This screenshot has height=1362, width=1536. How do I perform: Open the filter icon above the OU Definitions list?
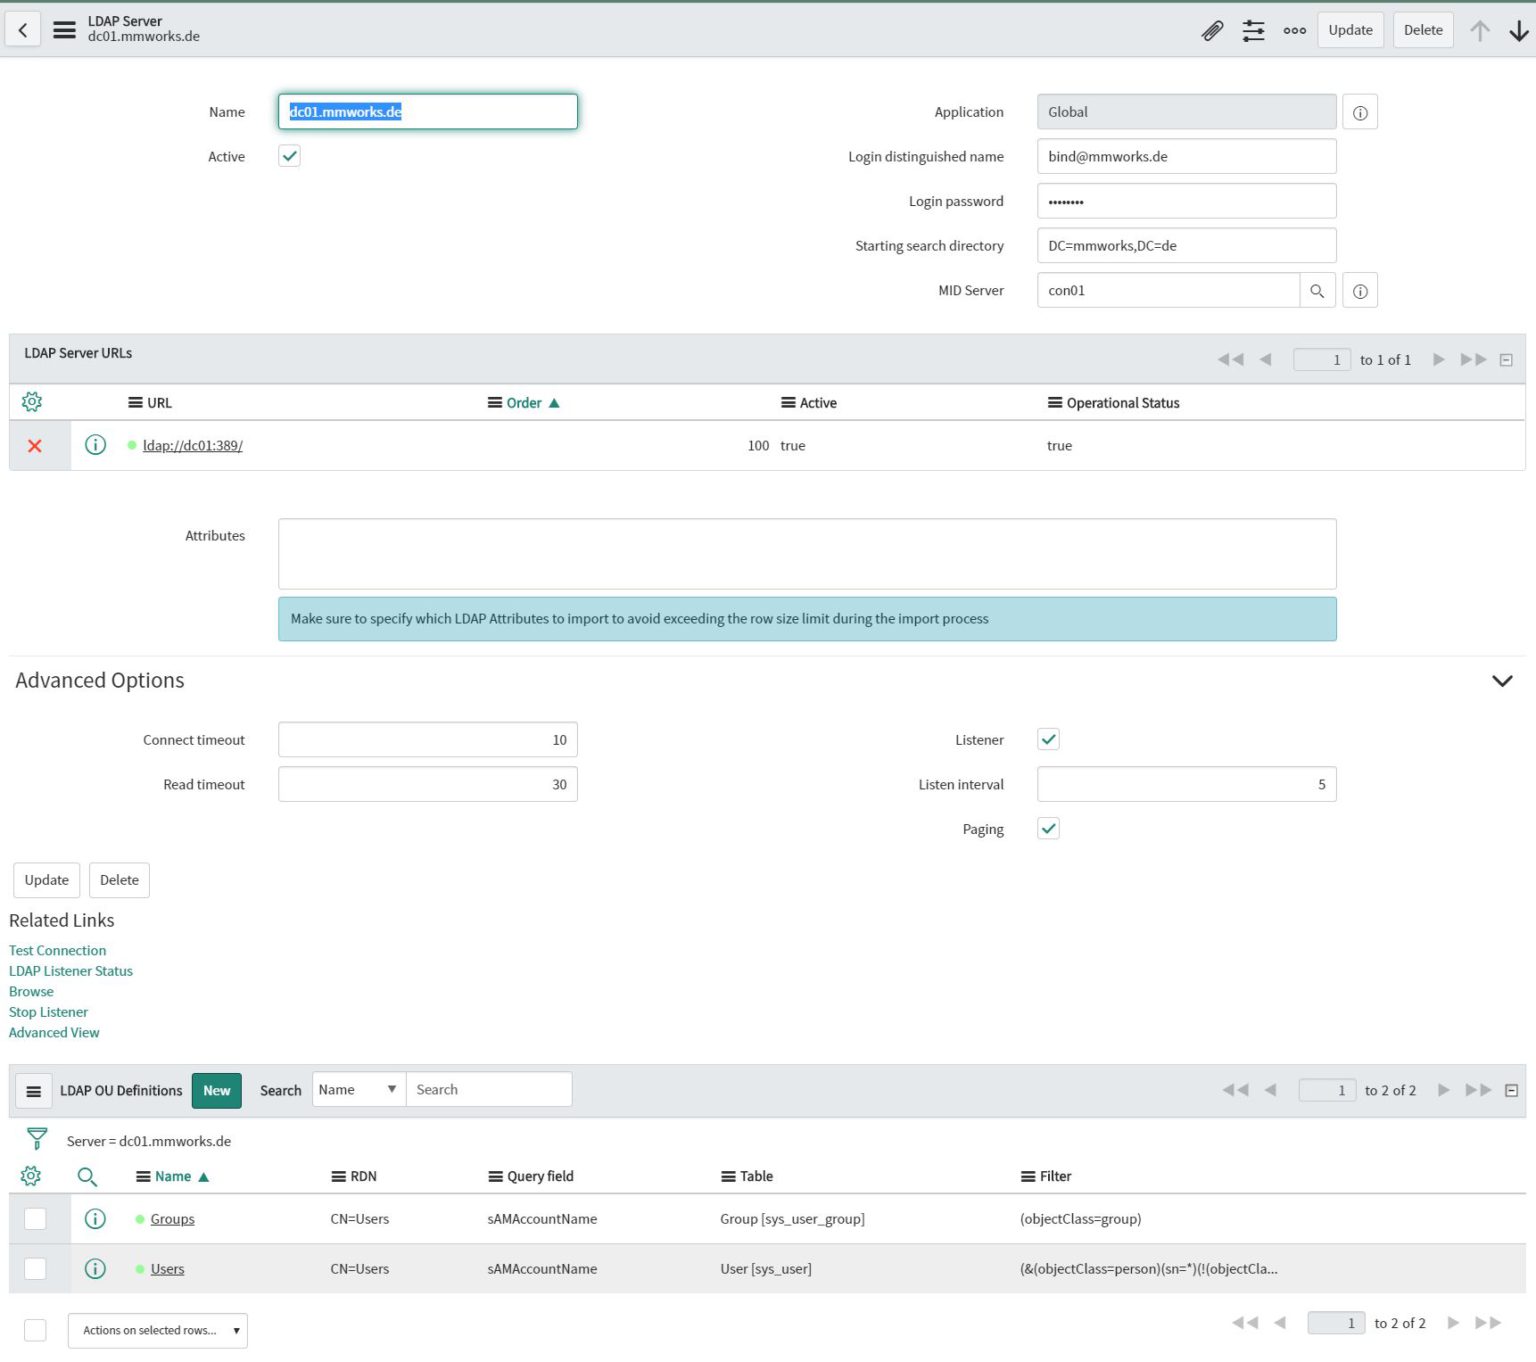(x=36, y=1138)
